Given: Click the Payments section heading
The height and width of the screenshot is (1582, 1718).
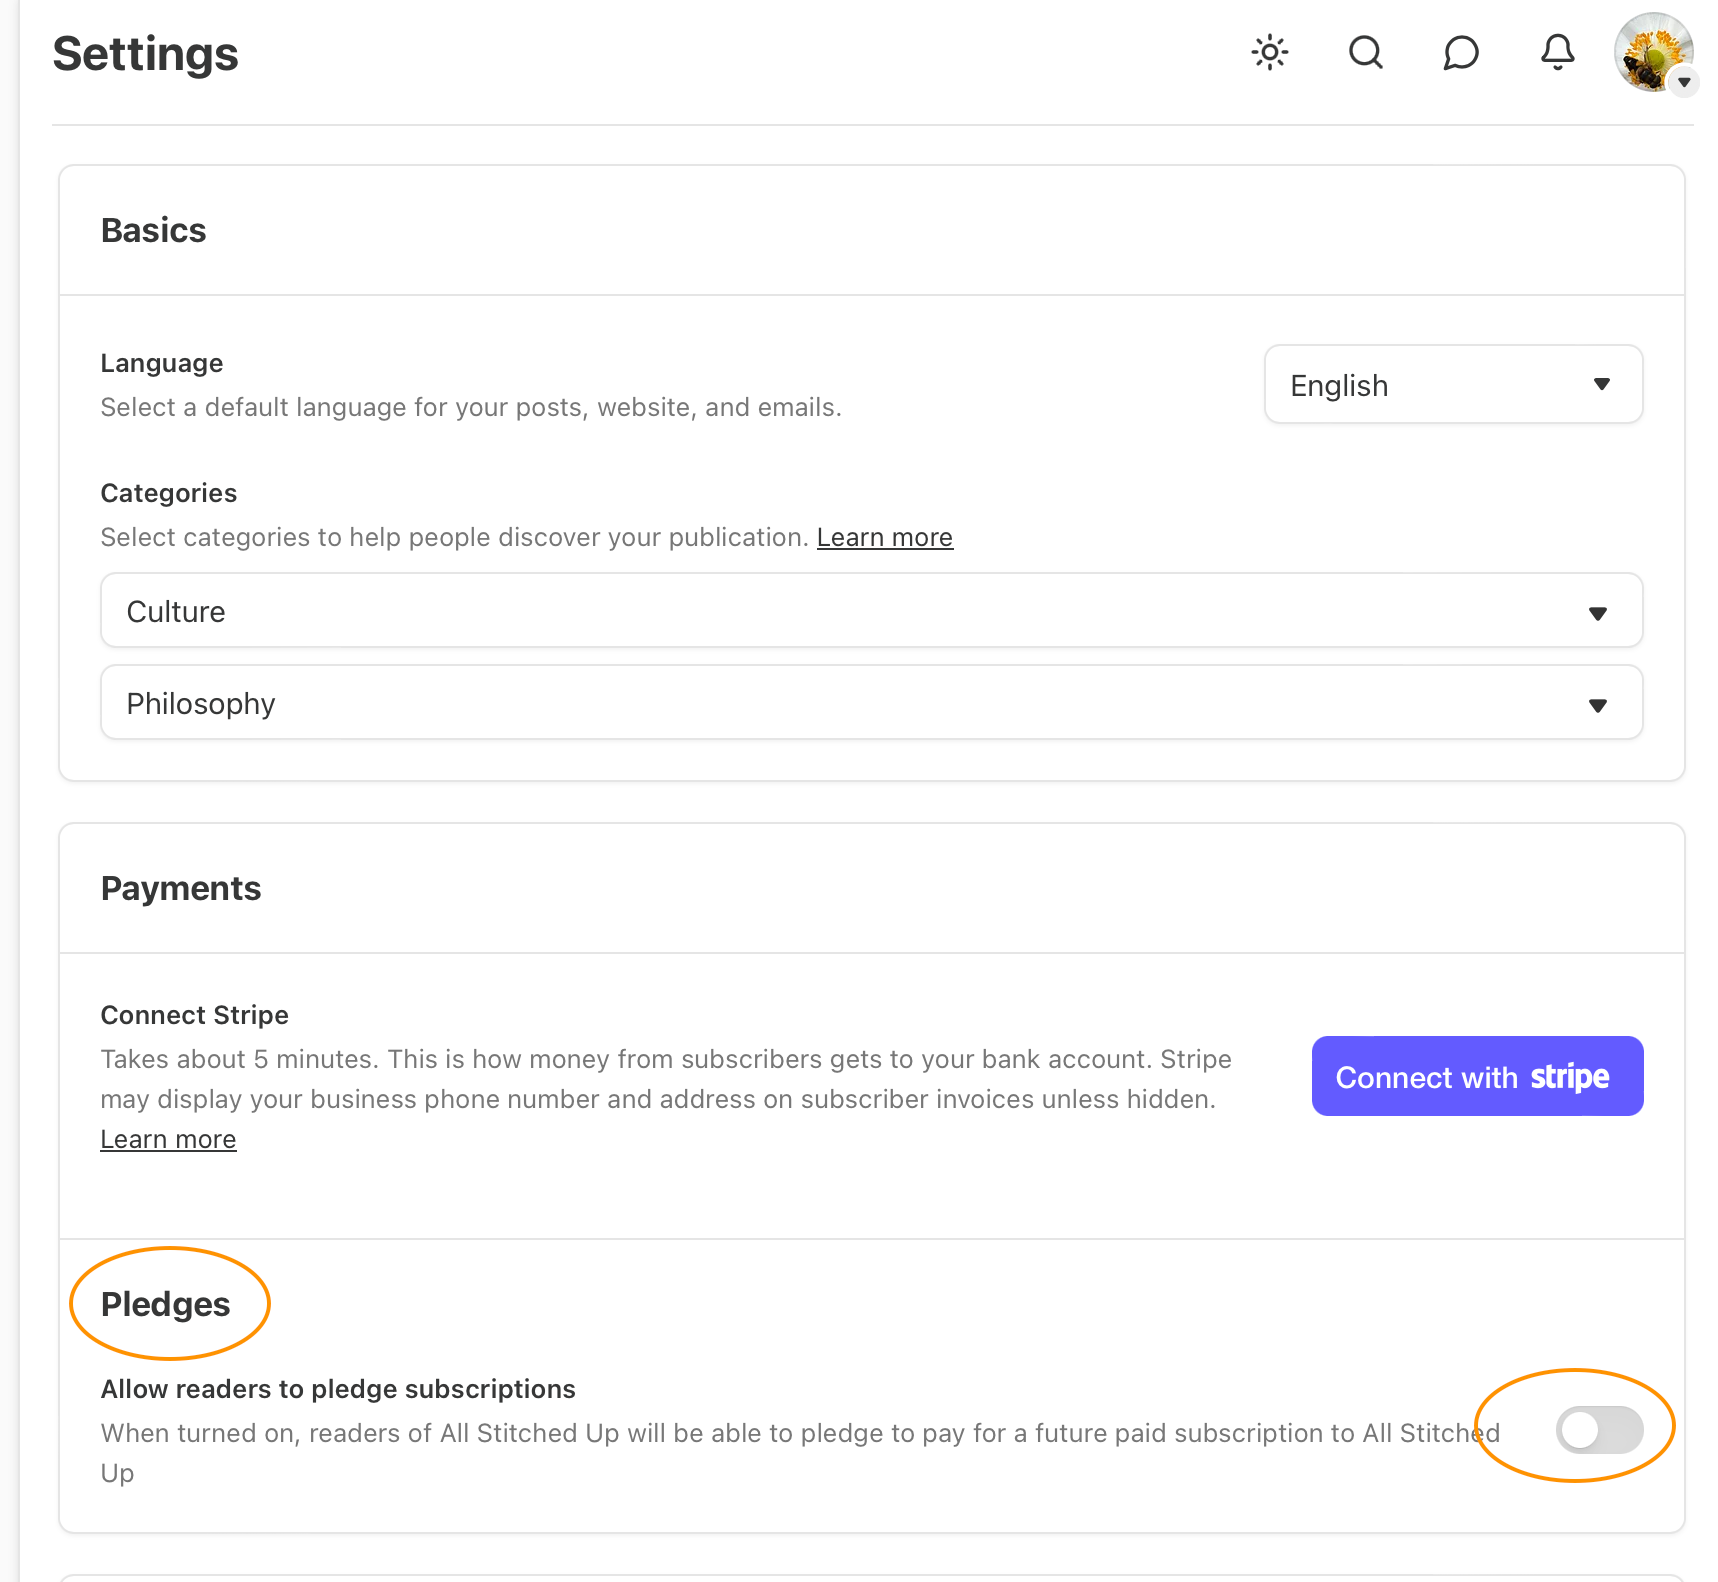Looking at the screenshot, I should tap(181, 888).
